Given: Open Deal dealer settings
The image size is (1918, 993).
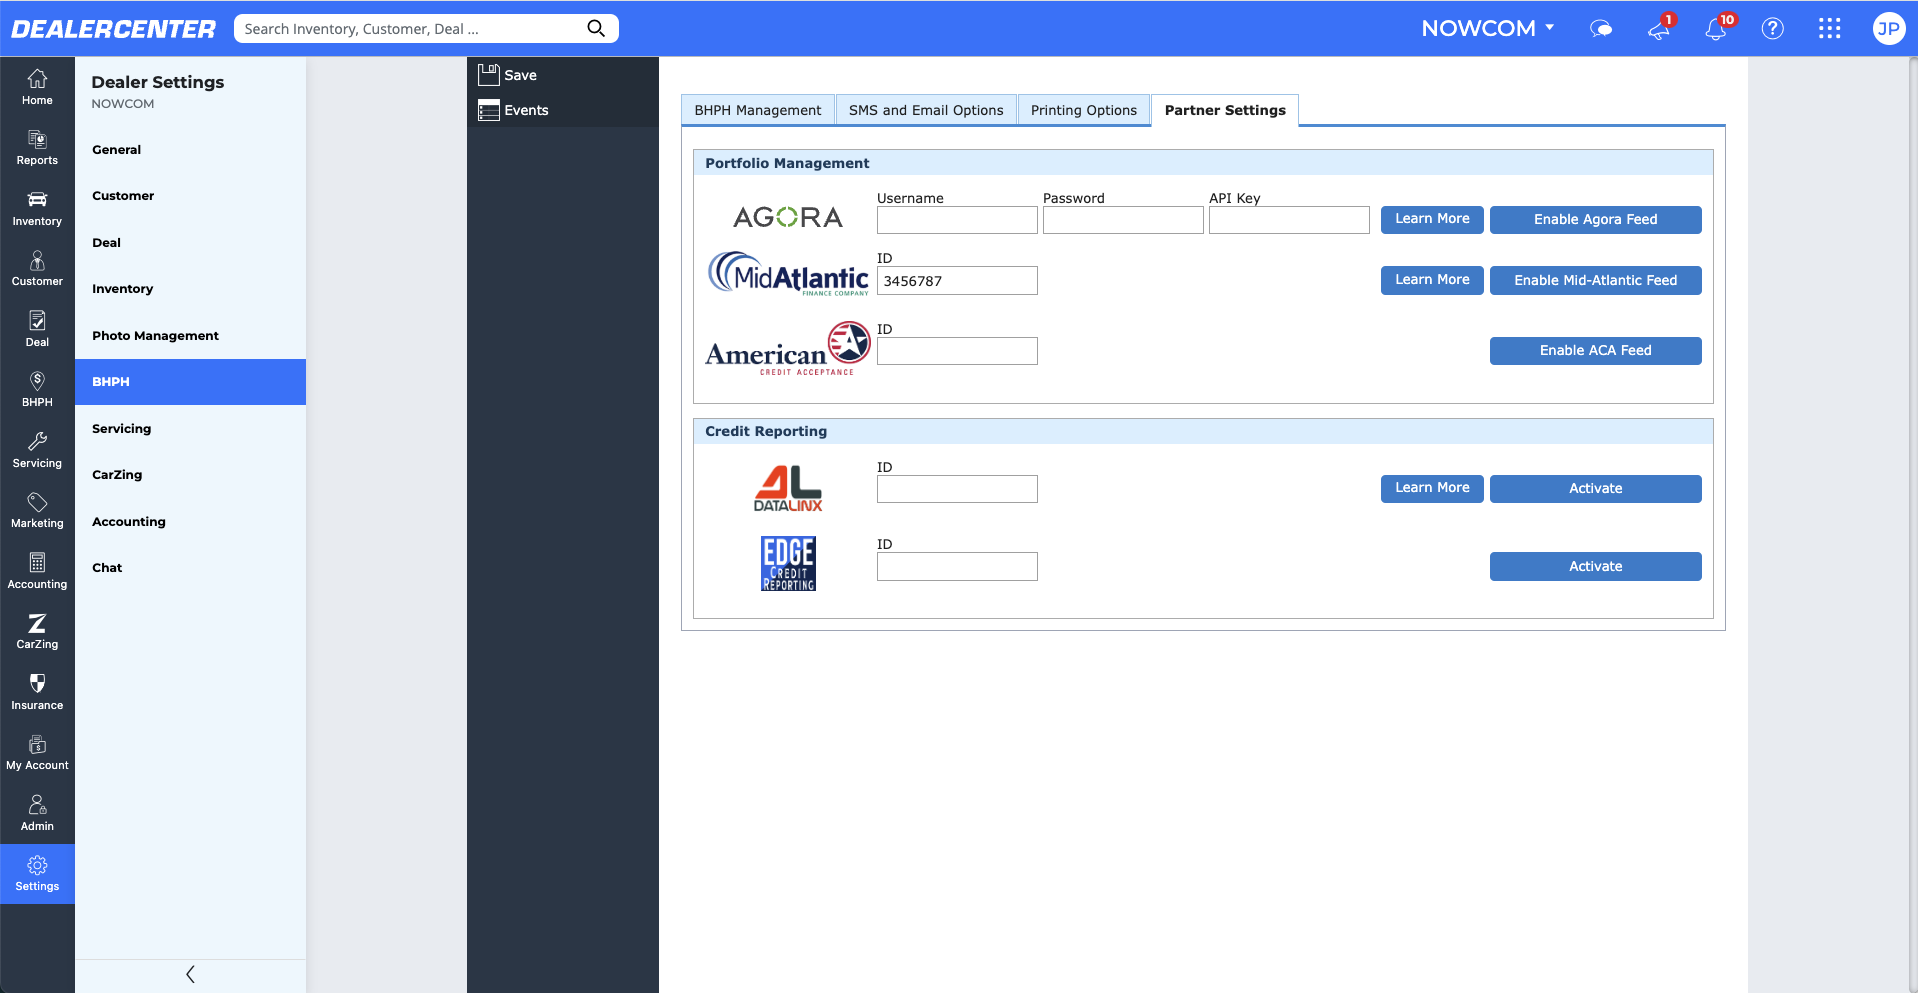Looking at the screenshot, I should pyautogui.click(x=190, y=243).
